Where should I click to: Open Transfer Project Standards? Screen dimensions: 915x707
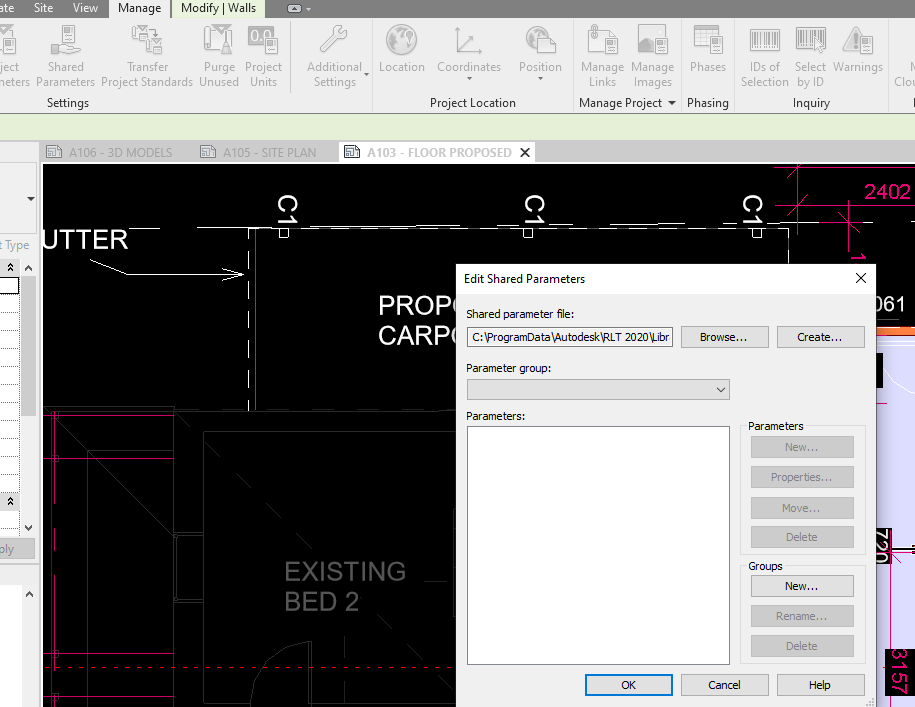pyautogui.click(x=146, y=55)
